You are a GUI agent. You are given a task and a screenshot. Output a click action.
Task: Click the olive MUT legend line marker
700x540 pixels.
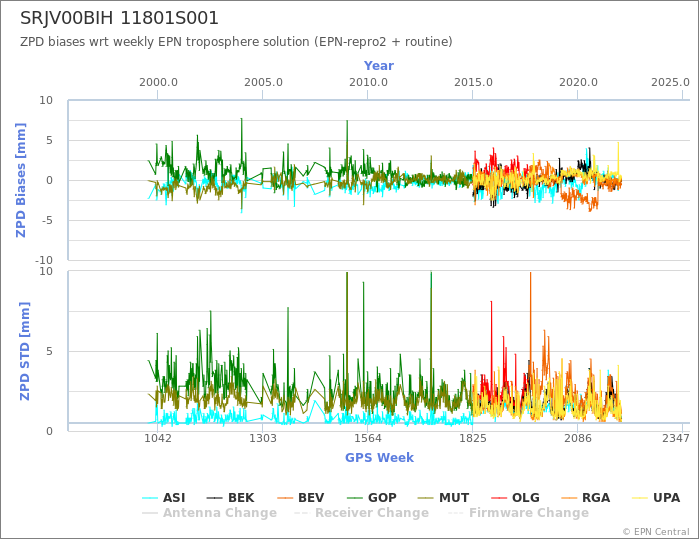tap(426, 498)
